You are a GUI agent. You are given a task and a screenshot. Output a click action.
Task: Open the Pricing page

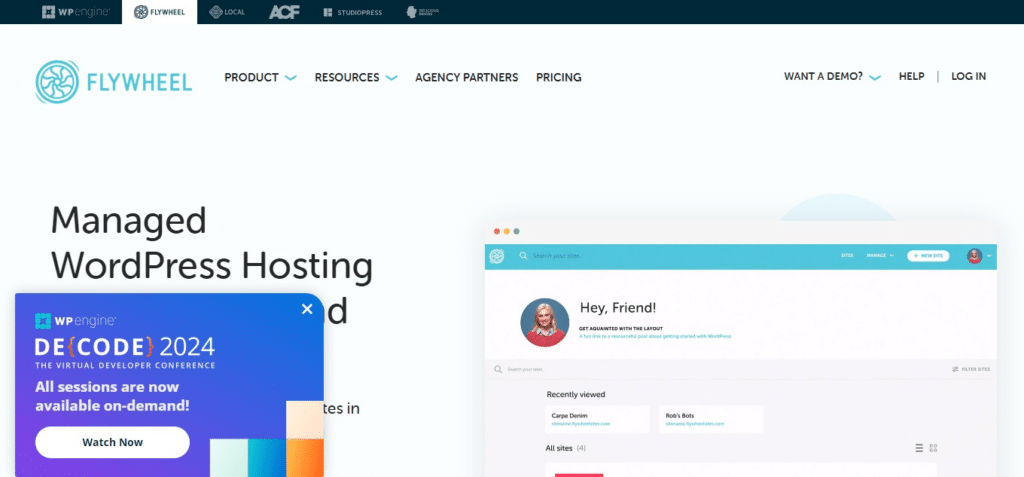(558, 77)
